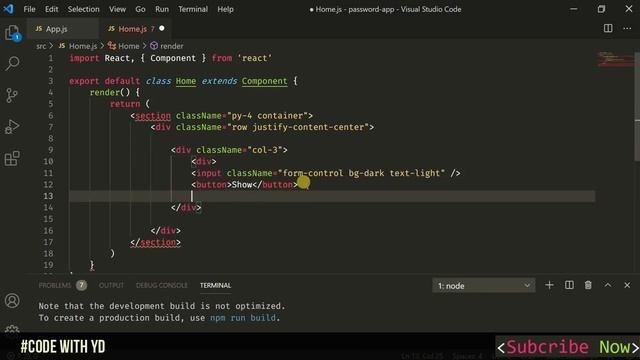Viewport: 640px width, 360px height.
Task: Switch to the Debug Console tab
Action: pos(162,285)
